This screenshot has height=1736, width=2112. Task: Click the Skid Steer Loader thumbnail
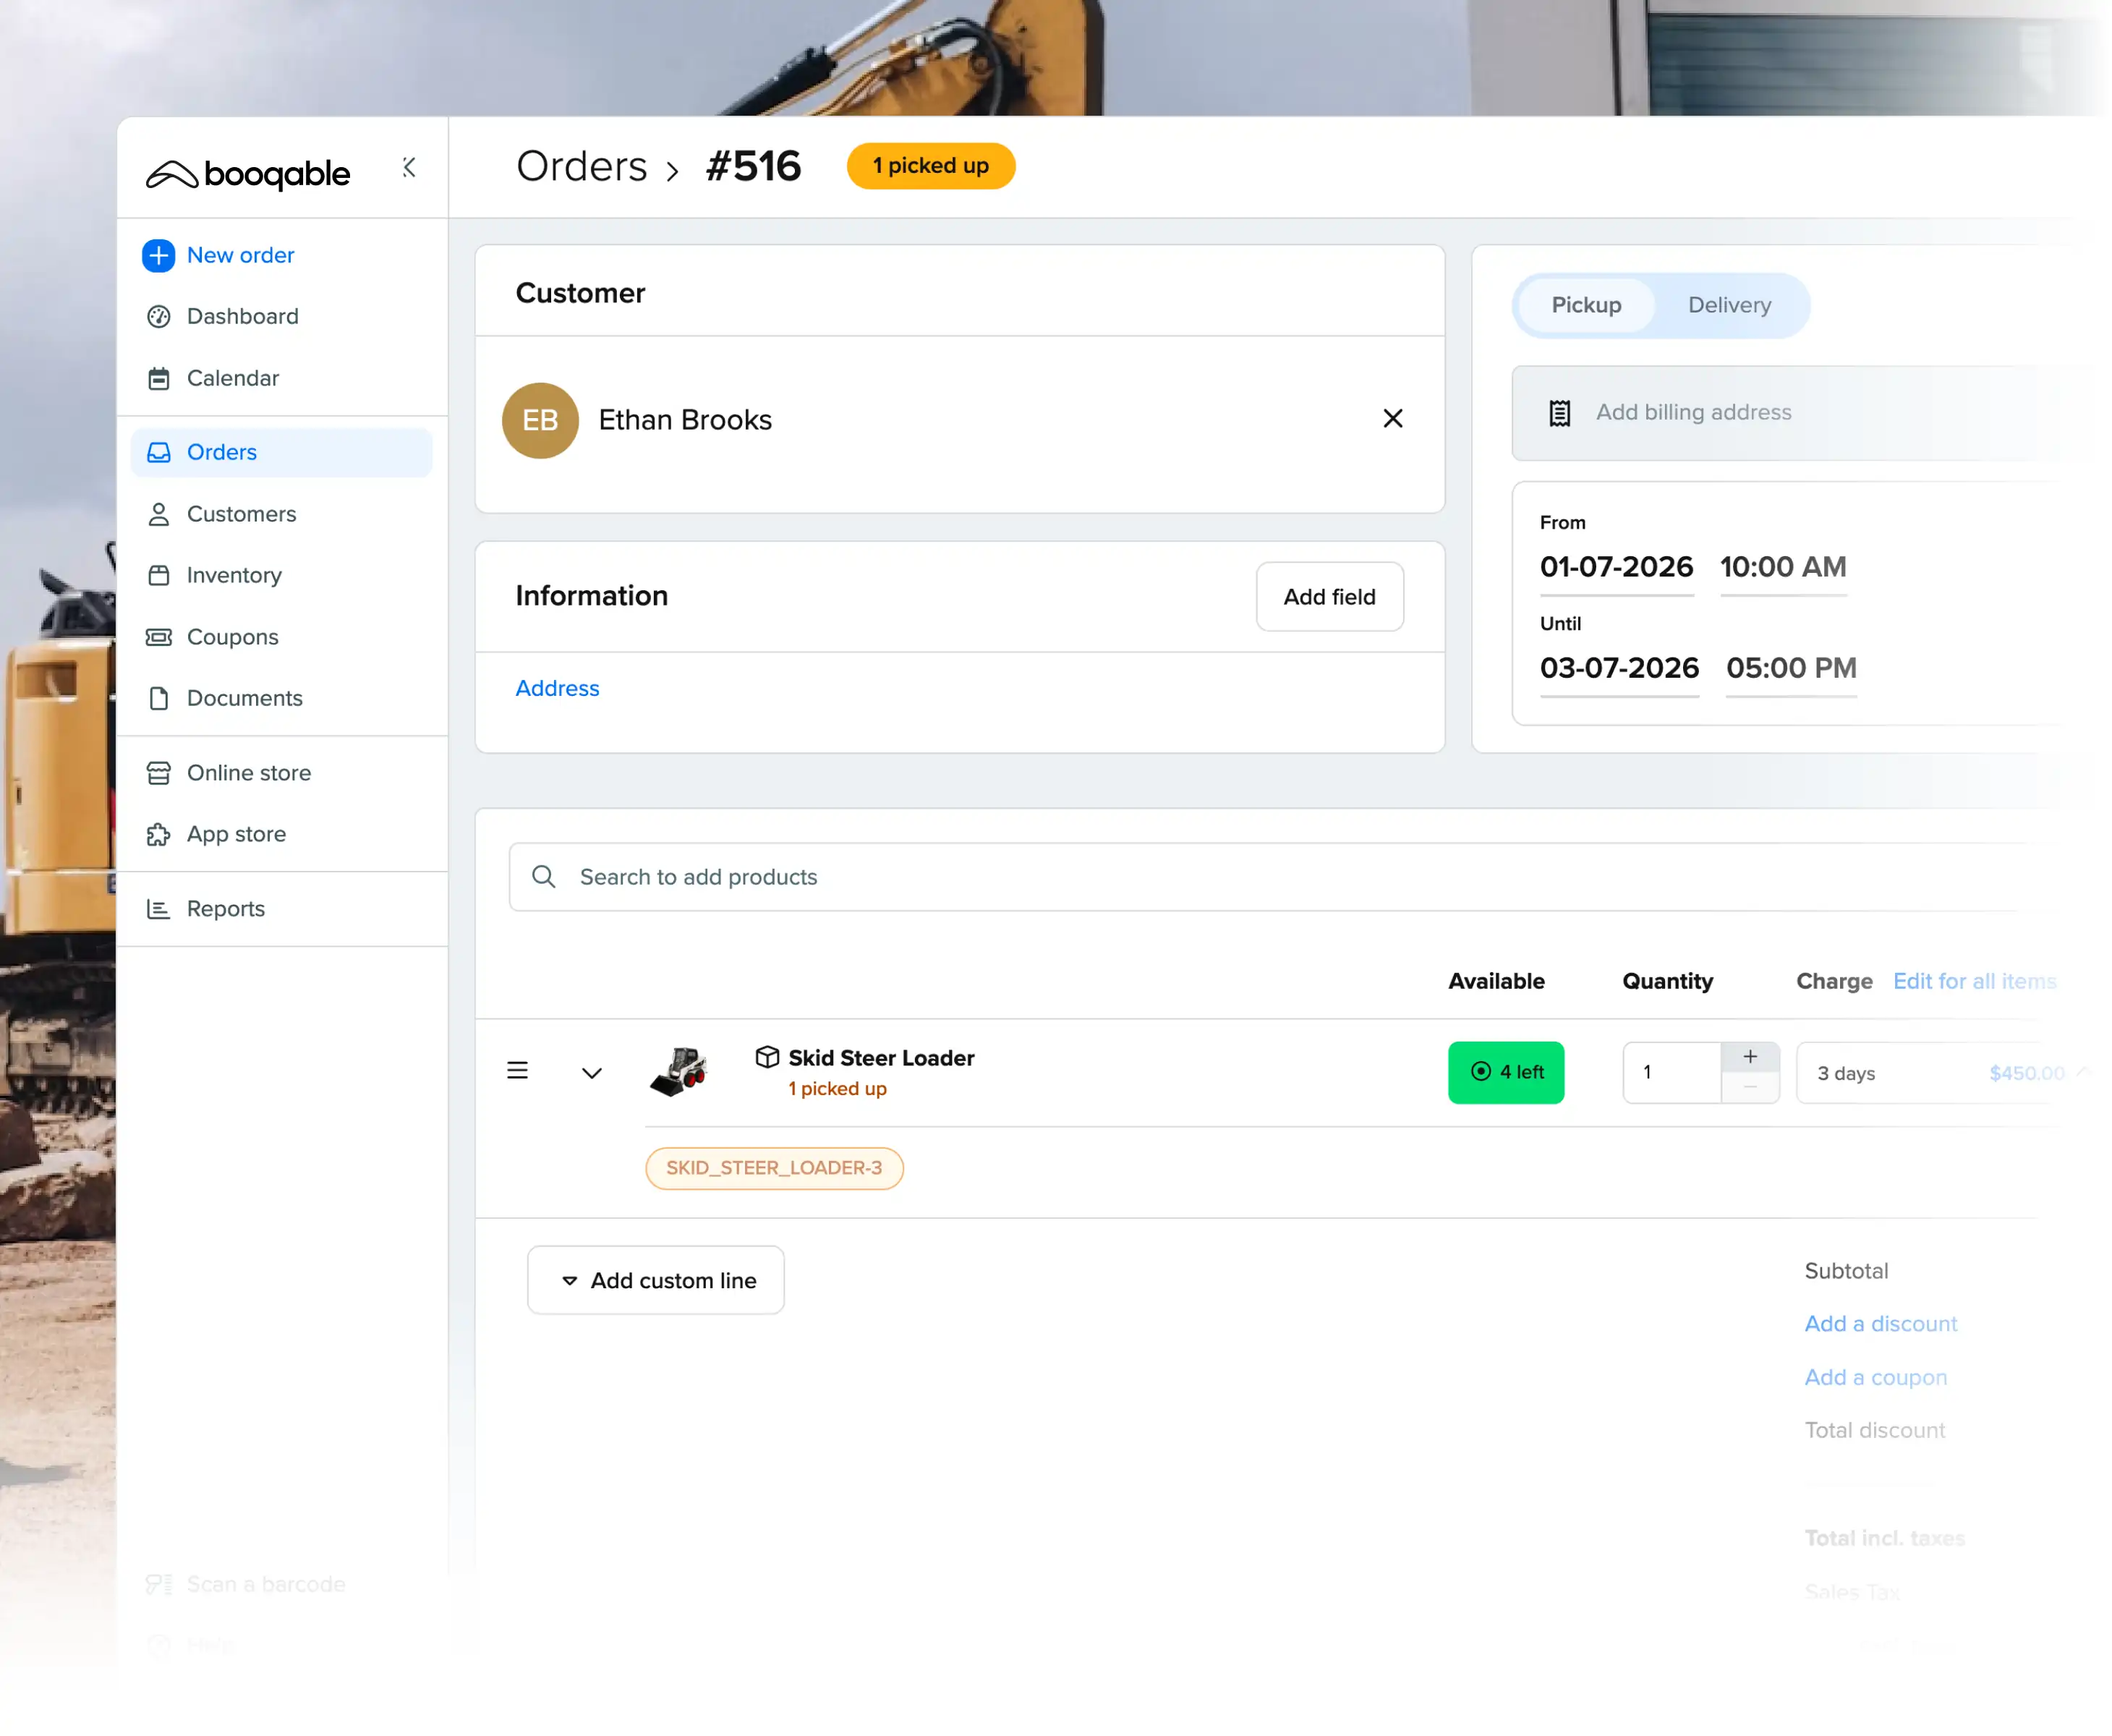pyautogui.click(x=680, y=1073)
